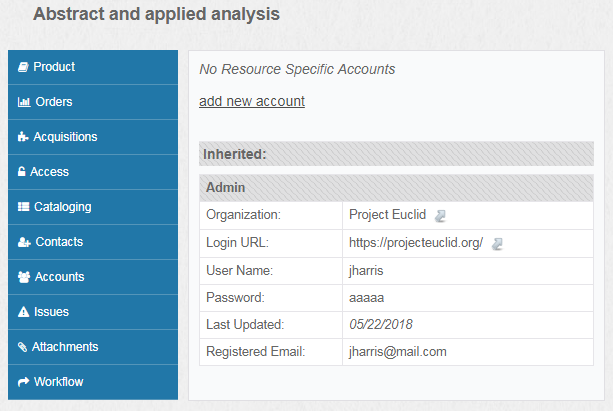Open external link icon beside Login URL
This screenshot has height=411, width=613.
497,244
